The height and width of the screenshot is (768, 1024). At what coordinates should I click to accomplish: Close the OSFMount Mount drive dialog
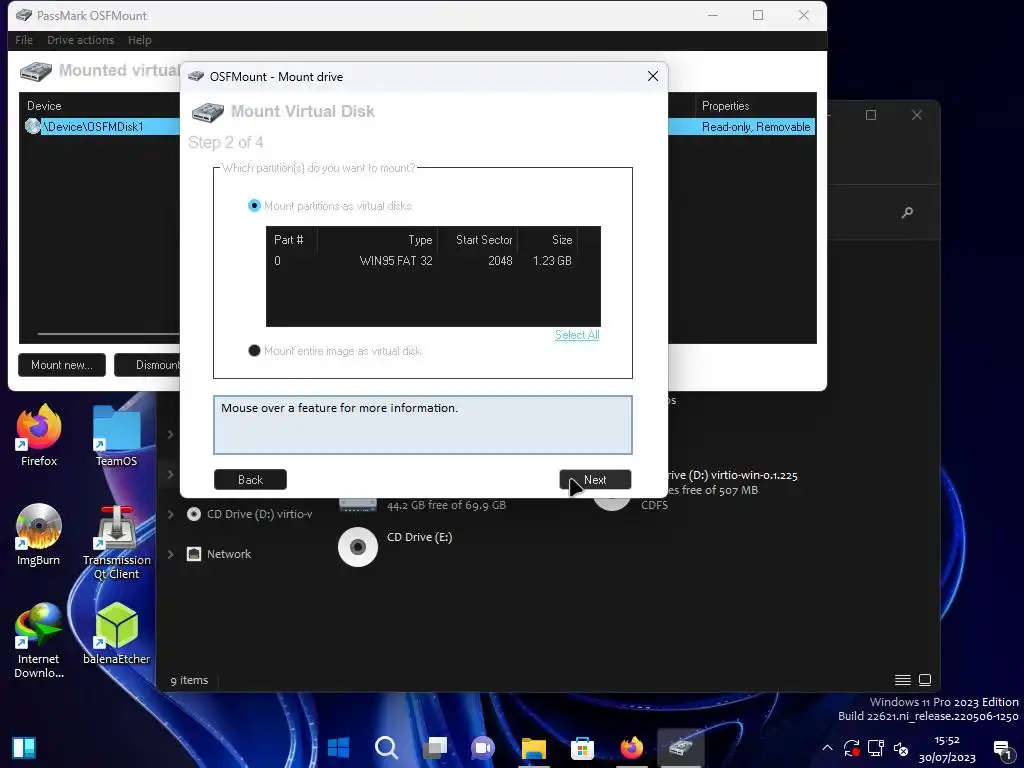coord(652,76)
